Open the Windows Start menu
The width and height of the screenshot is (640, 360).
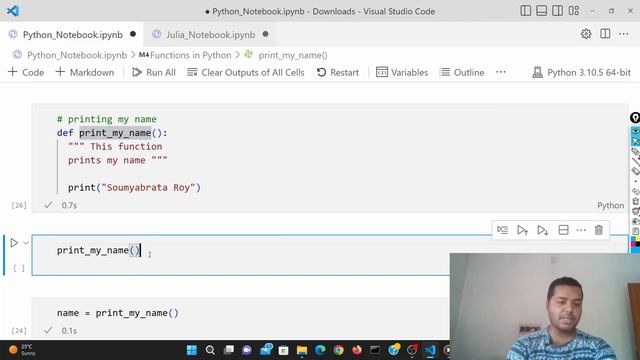[x=191, y=350]
